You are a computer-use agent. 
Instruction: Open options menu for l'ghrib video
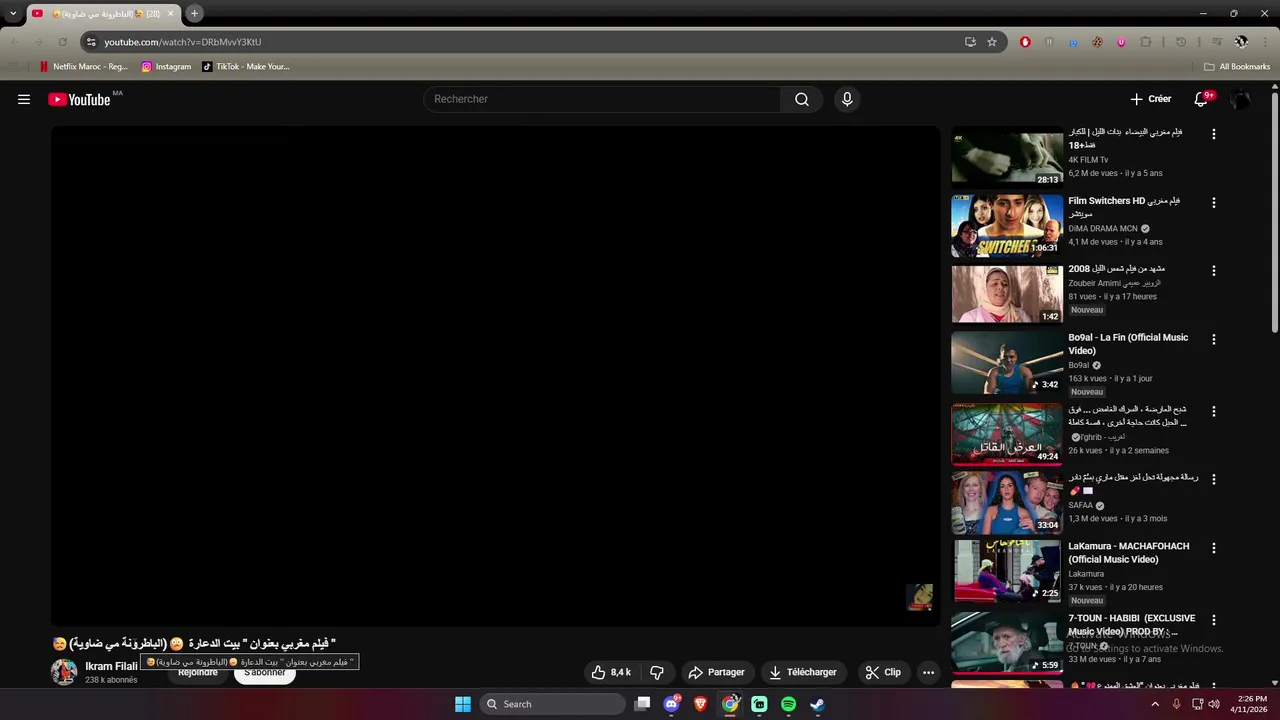(x=1214, y=411)
